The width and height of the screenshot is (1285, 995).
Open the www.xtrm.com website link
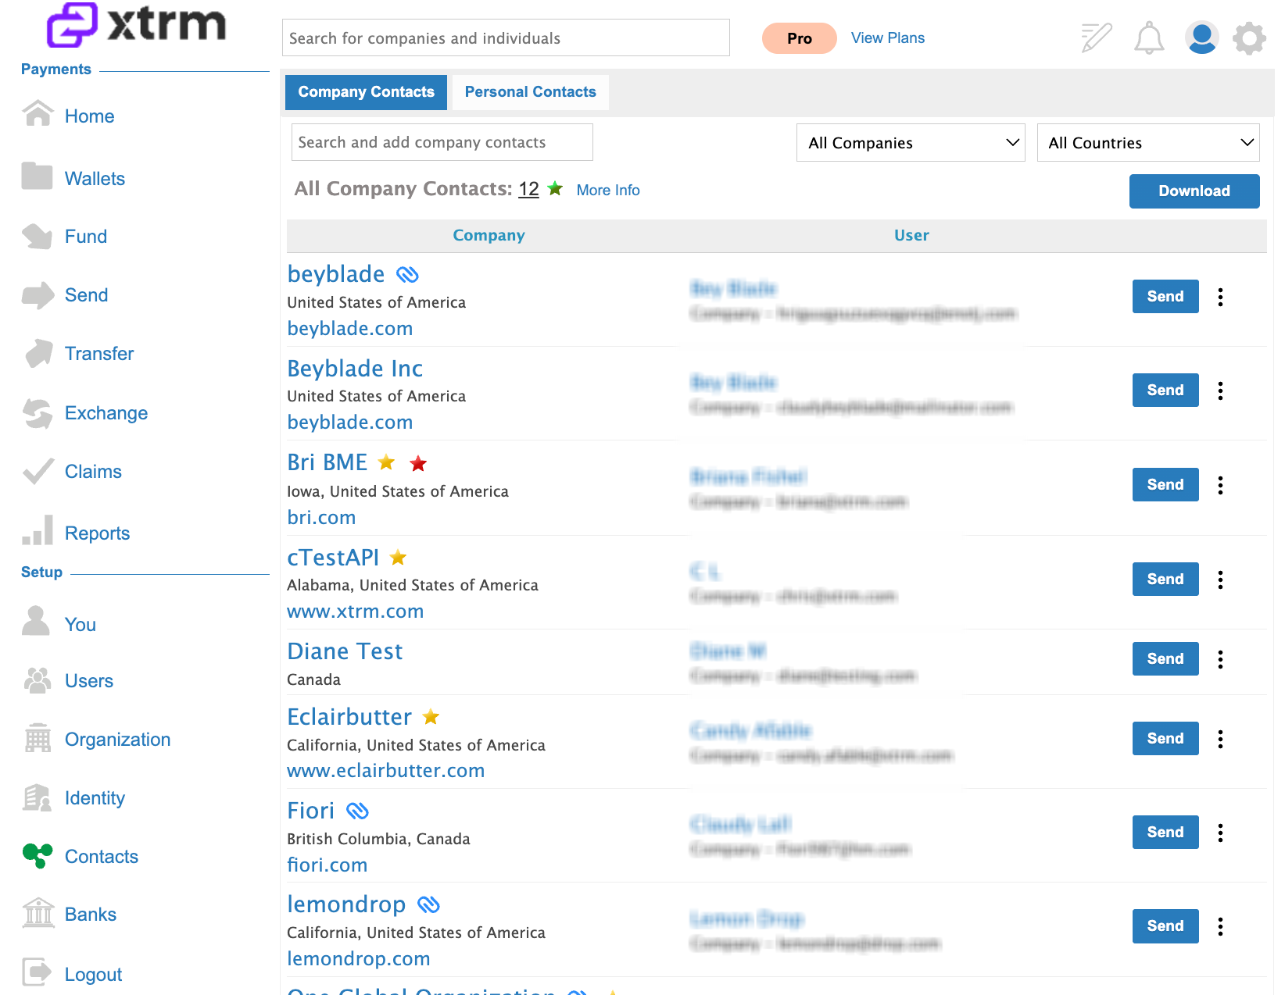(x=355, y=611)
